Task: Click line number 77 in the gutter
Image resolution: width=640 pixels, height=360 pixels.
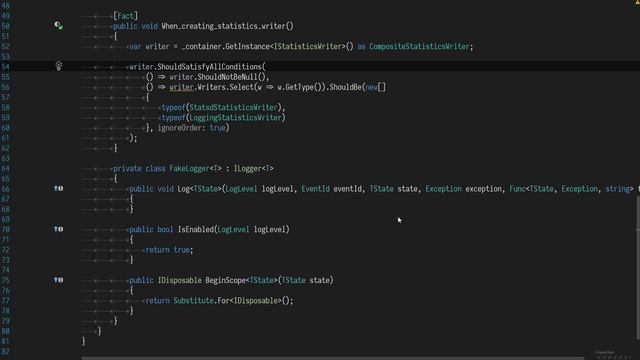Action: [5, 301]
